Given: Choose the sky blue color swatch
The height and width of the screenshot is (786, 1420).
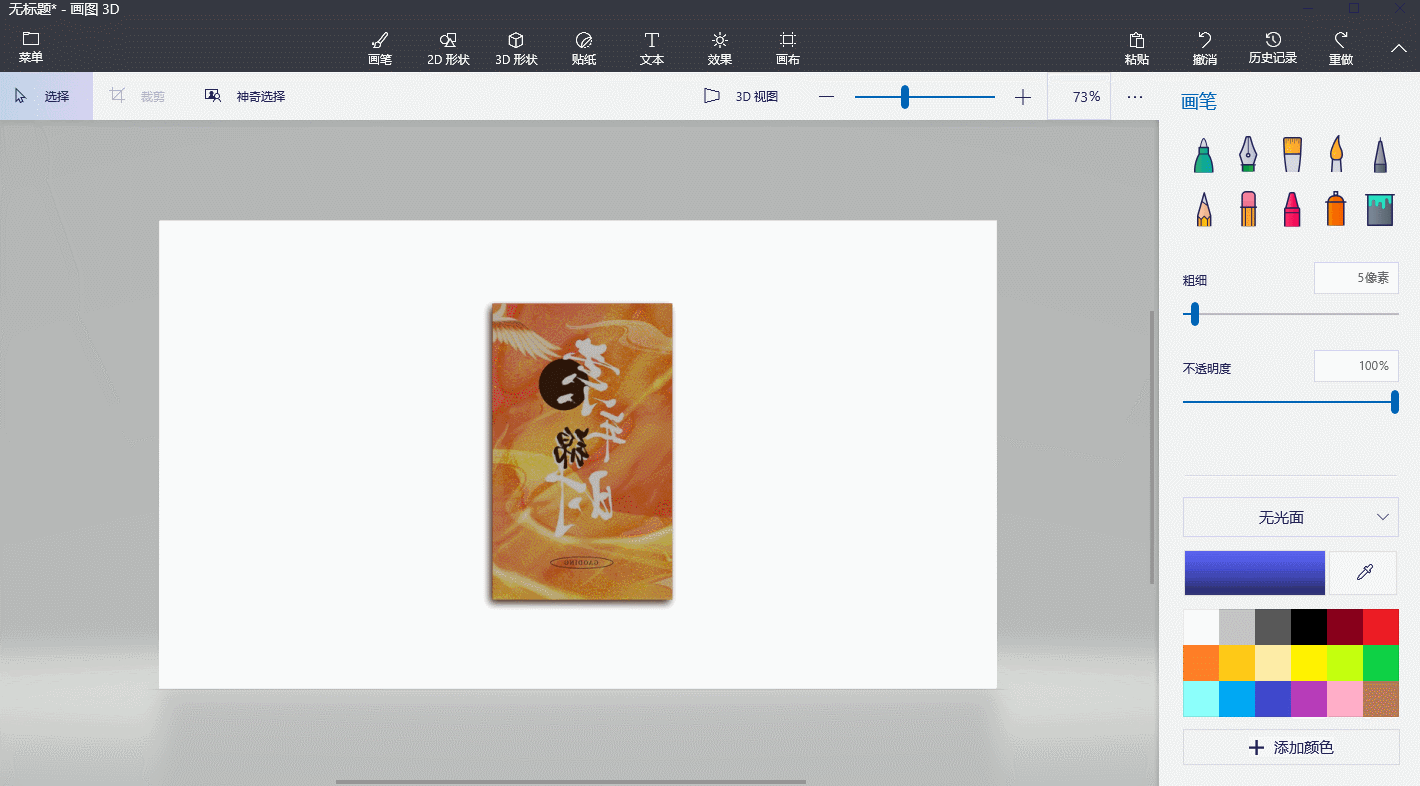Looking at the screenshot, I should pos(1237,699).
